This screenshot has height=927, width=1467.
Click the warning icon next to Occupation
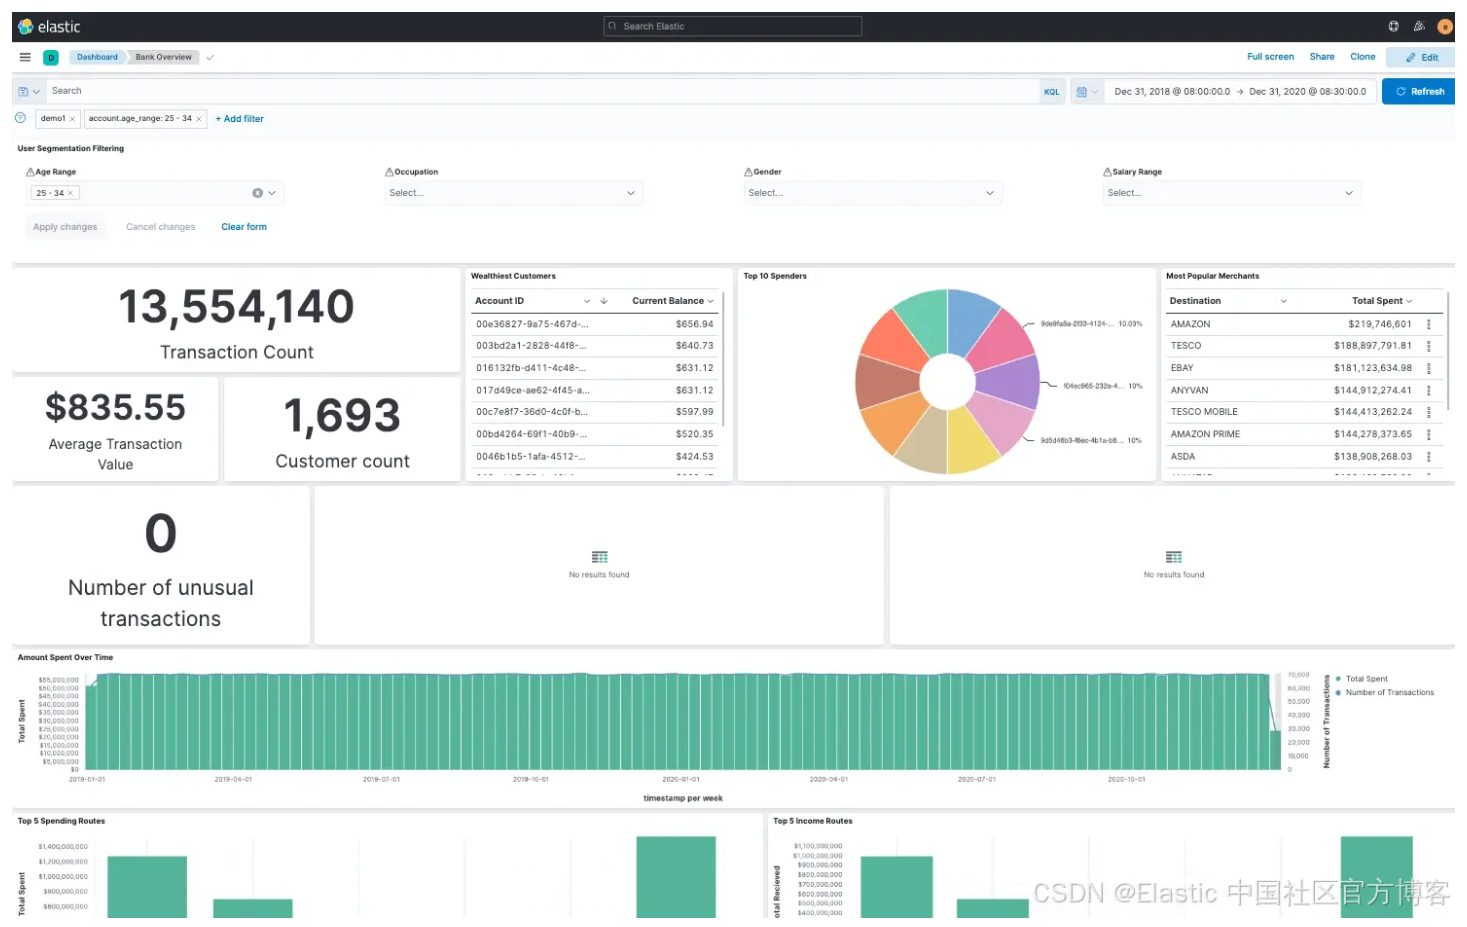389,172
